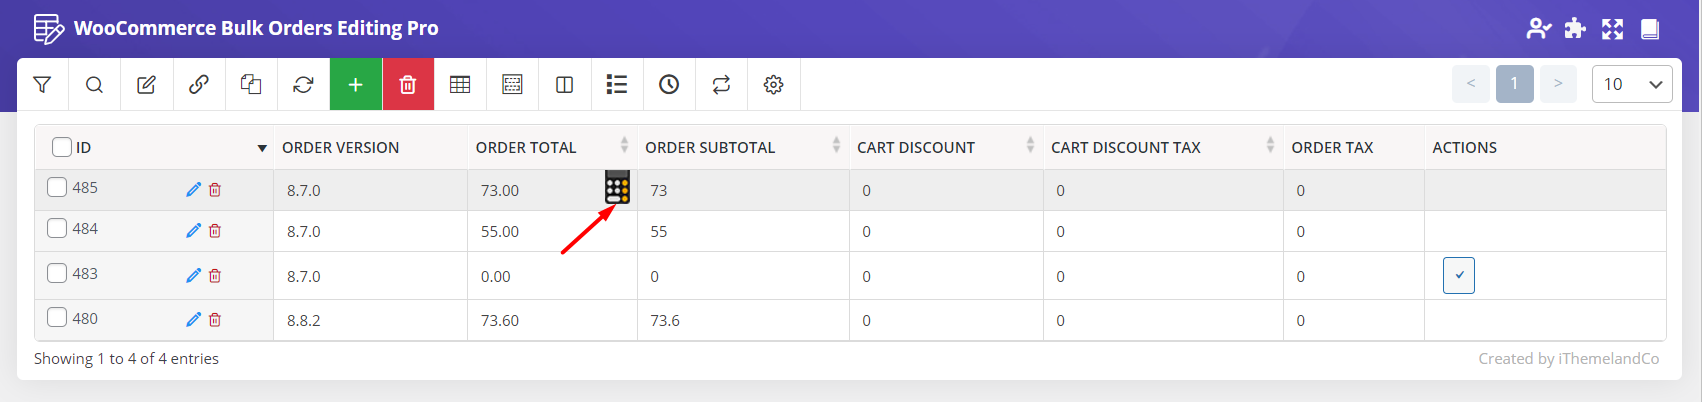Click the search magnifier icon
Viewport: 1702px width, 402px height.
pyautogui.click(x=94, y=85)
